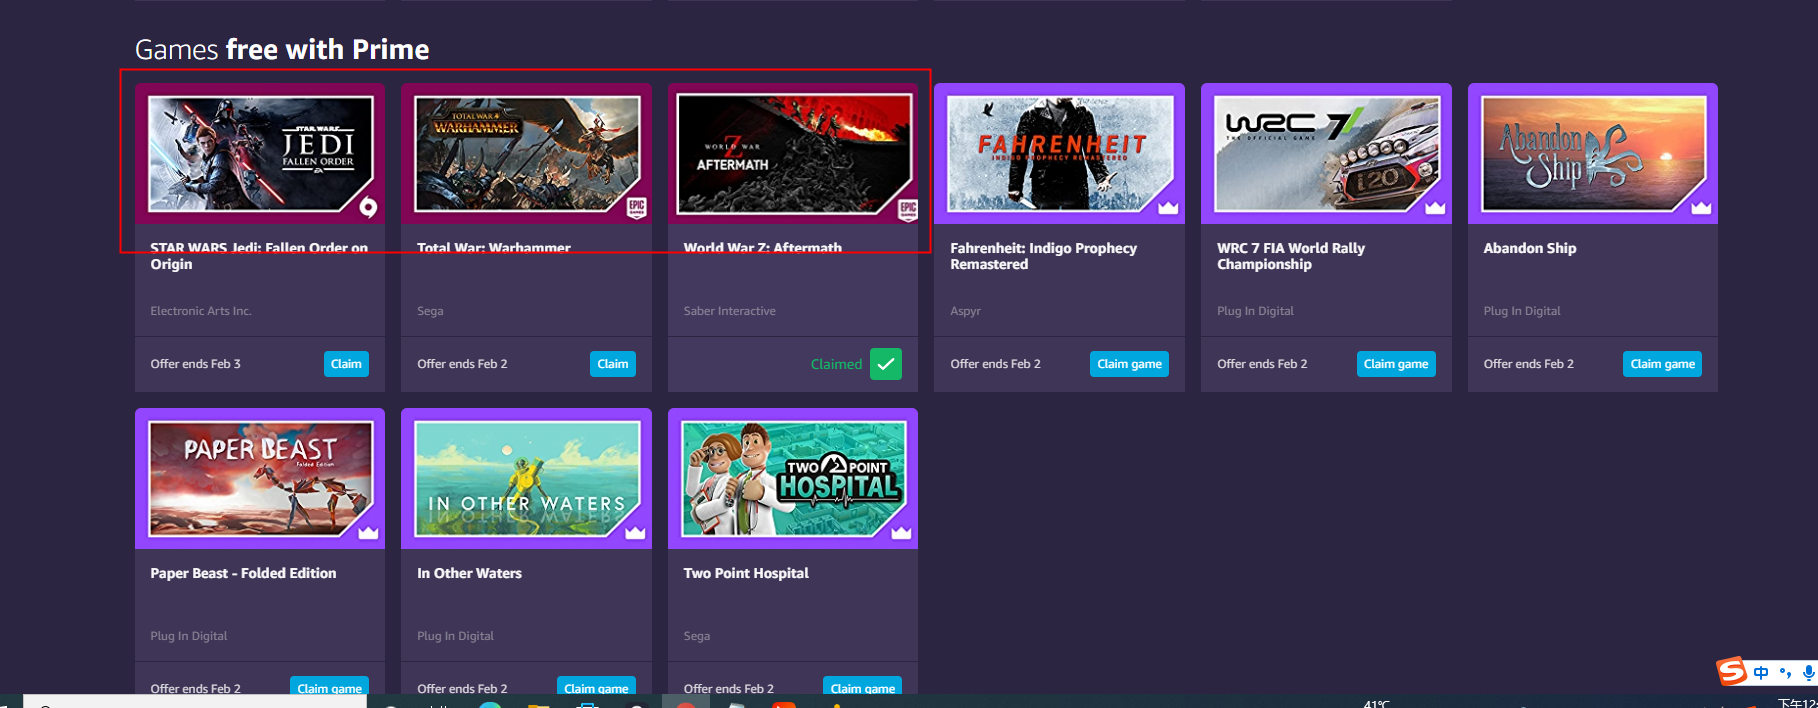Click the "Saber Interactive" publisher text
The width and height of the screenshot is (1818, 708).
[729, 311]
